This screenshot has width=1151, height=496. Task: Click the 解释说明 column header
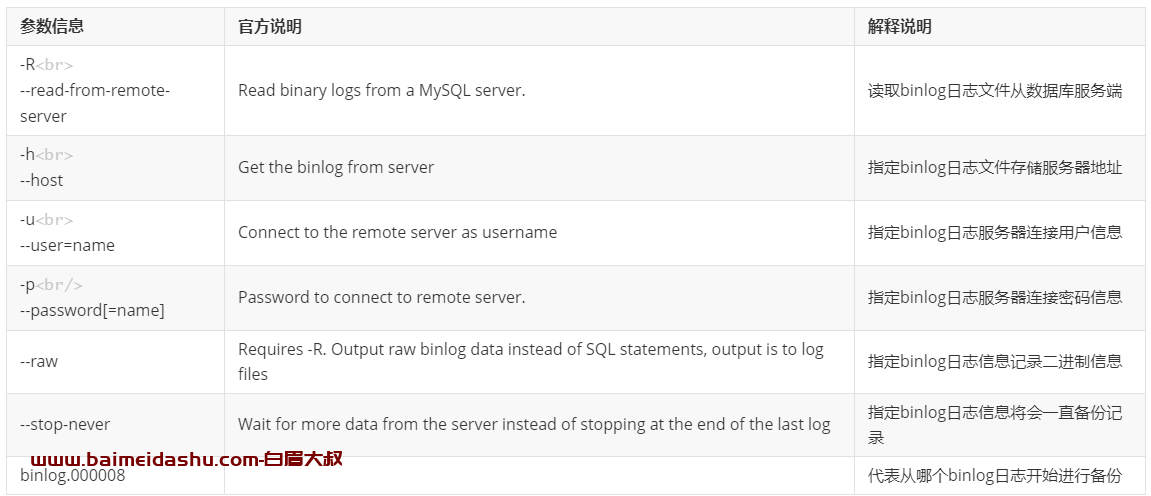(899, 26)
